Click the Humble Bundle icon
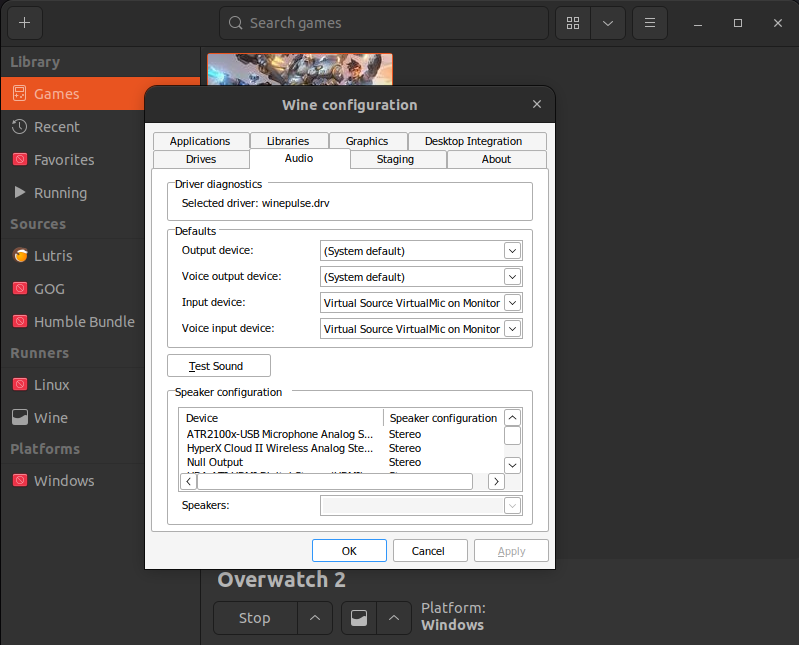This screenshot has width=799, height=645. click(20, 321)
